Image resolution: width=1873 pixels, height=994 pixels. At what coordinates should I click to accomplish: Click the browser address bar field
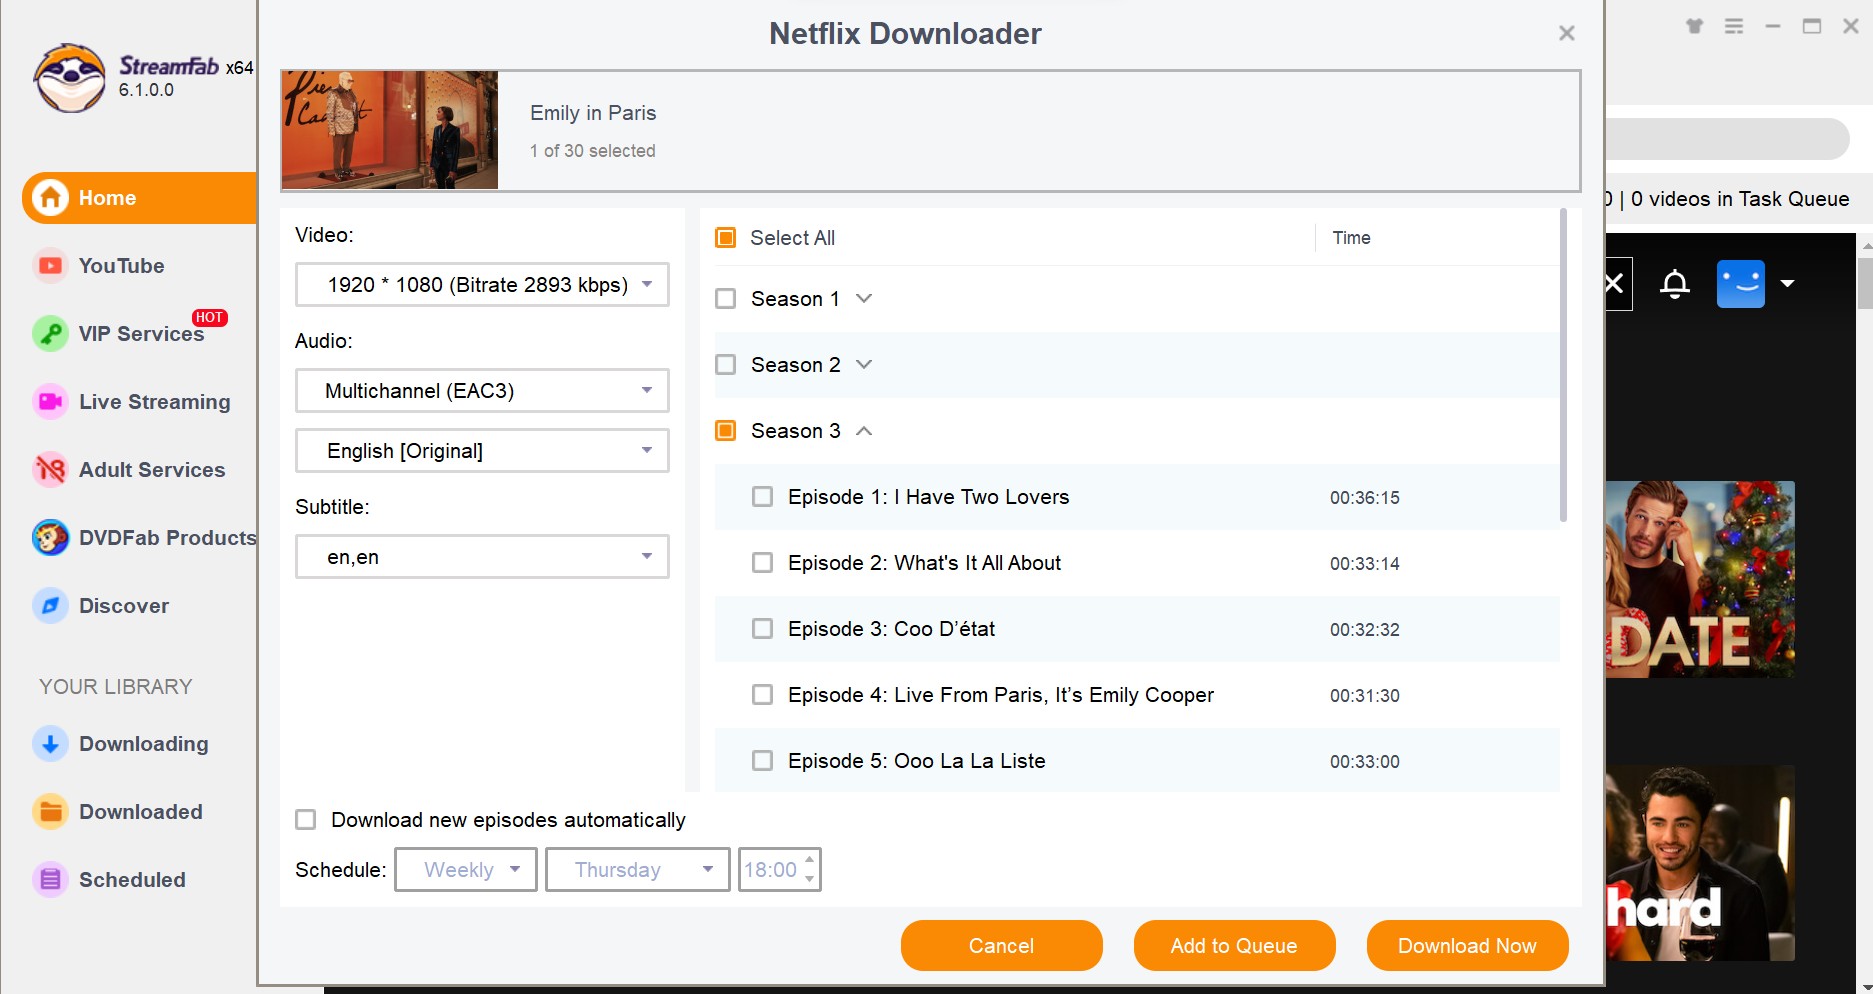(x=1728, y=139)
